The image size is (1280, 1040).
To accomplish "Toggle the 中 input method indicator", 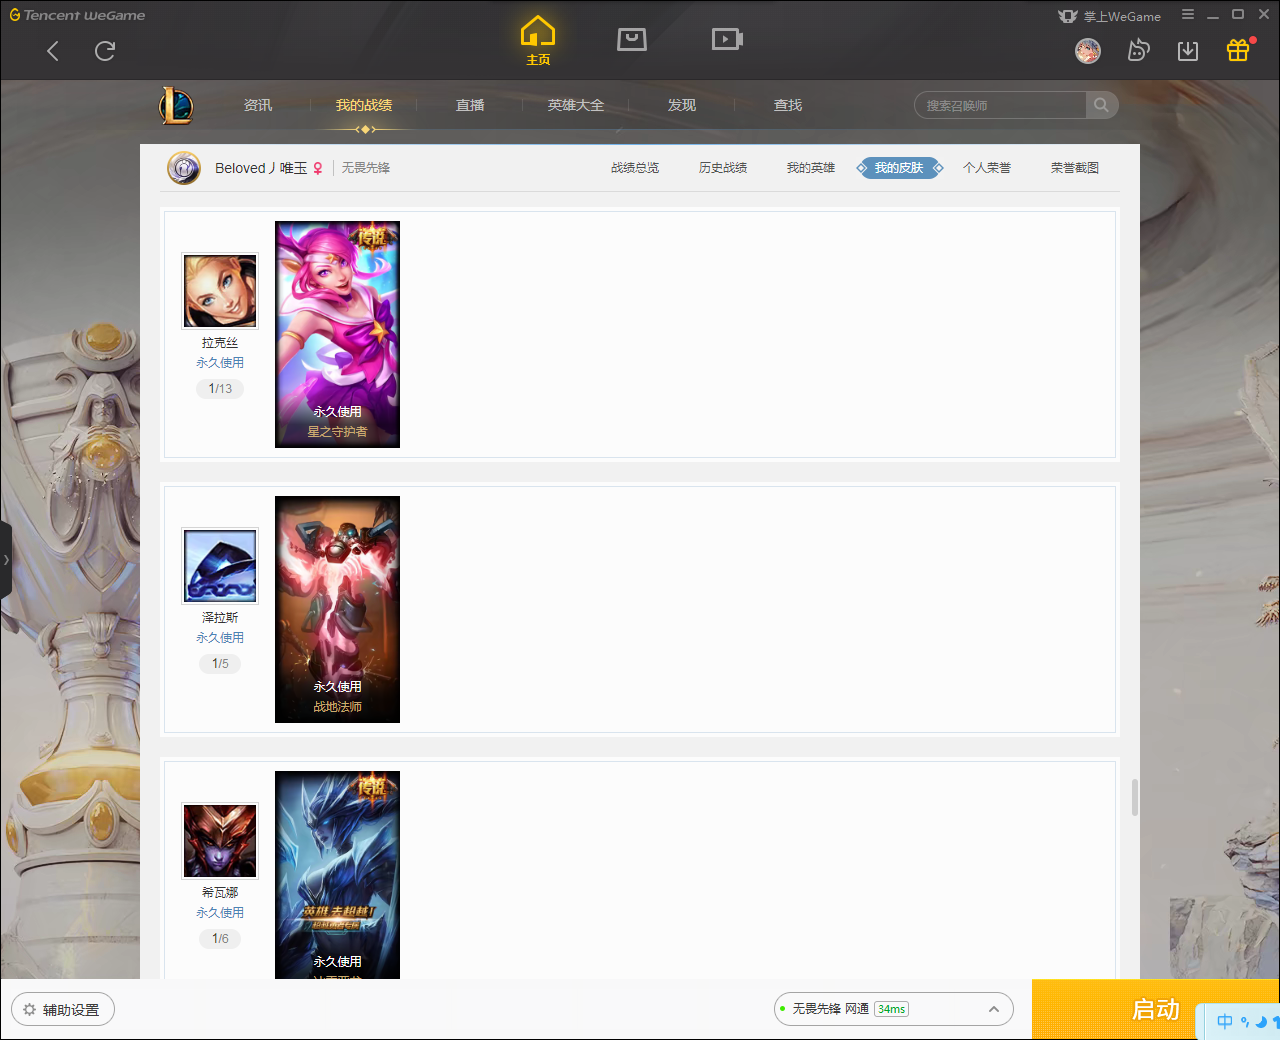I will (1225, 1022).
